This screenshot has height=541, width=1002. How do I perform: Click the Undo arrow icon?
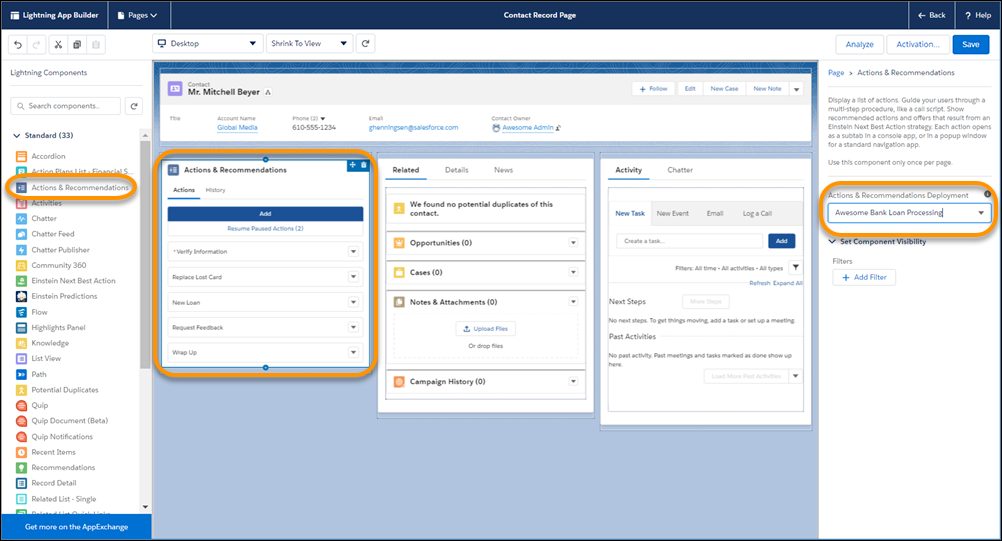click(17, 44)
